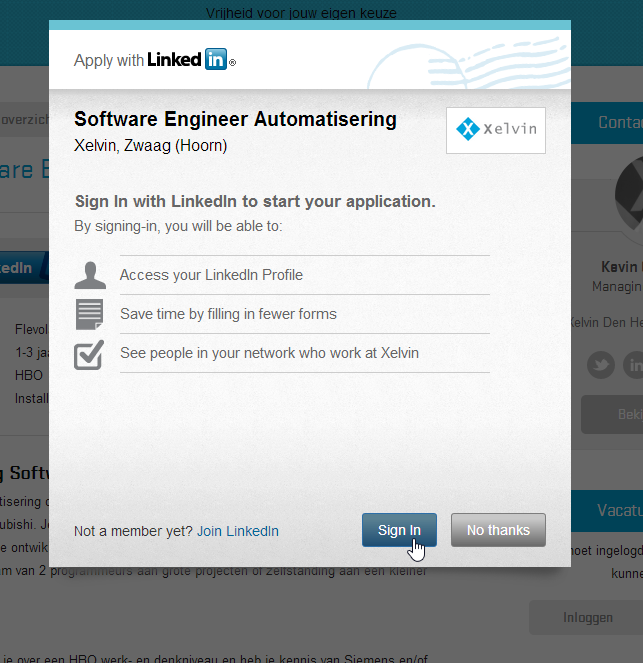Dismiss the dialog with No thanks

click(x=498, y=530)
